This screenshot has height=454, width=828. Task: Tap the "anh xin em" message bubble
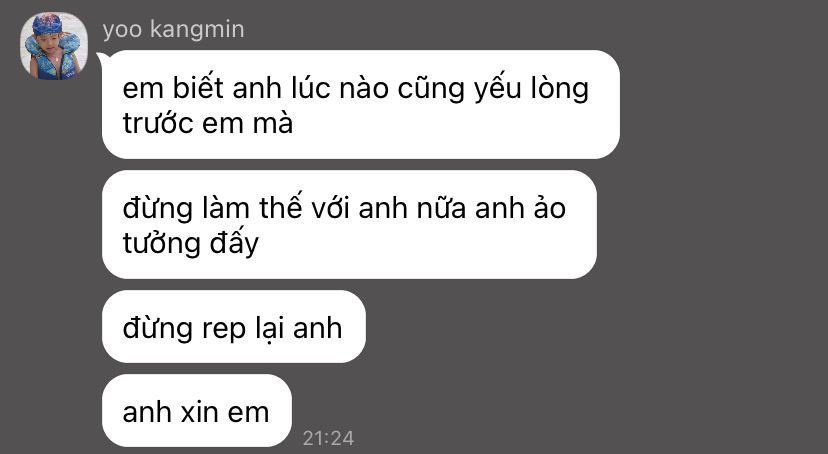point(196,411)
